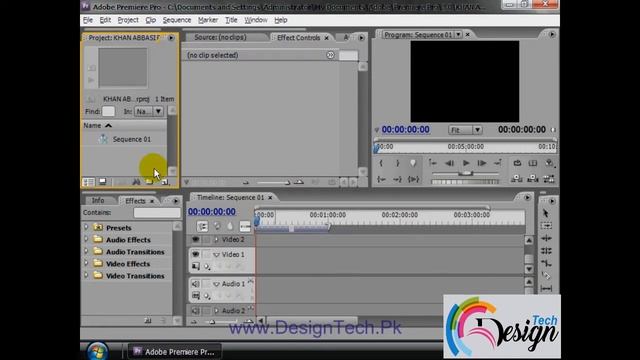Click Set In Point in Program monitor
This screenshot has width=640, height=360.
pyautogui.click(x=381, y=163)
